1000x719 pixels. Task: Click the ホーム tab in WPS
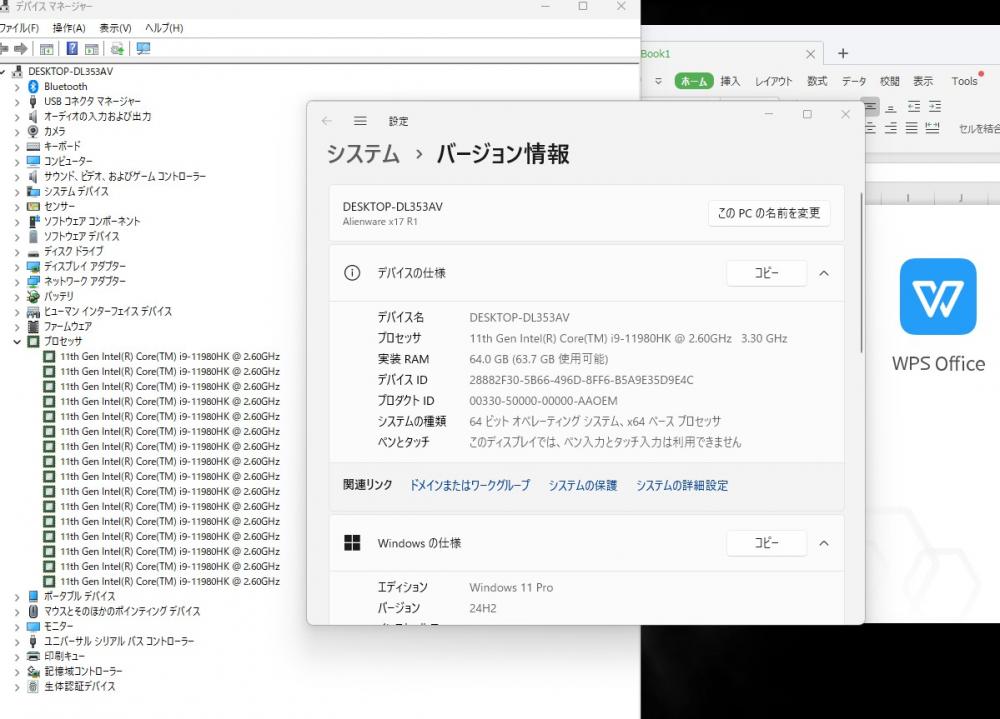[x=694, y=81]
